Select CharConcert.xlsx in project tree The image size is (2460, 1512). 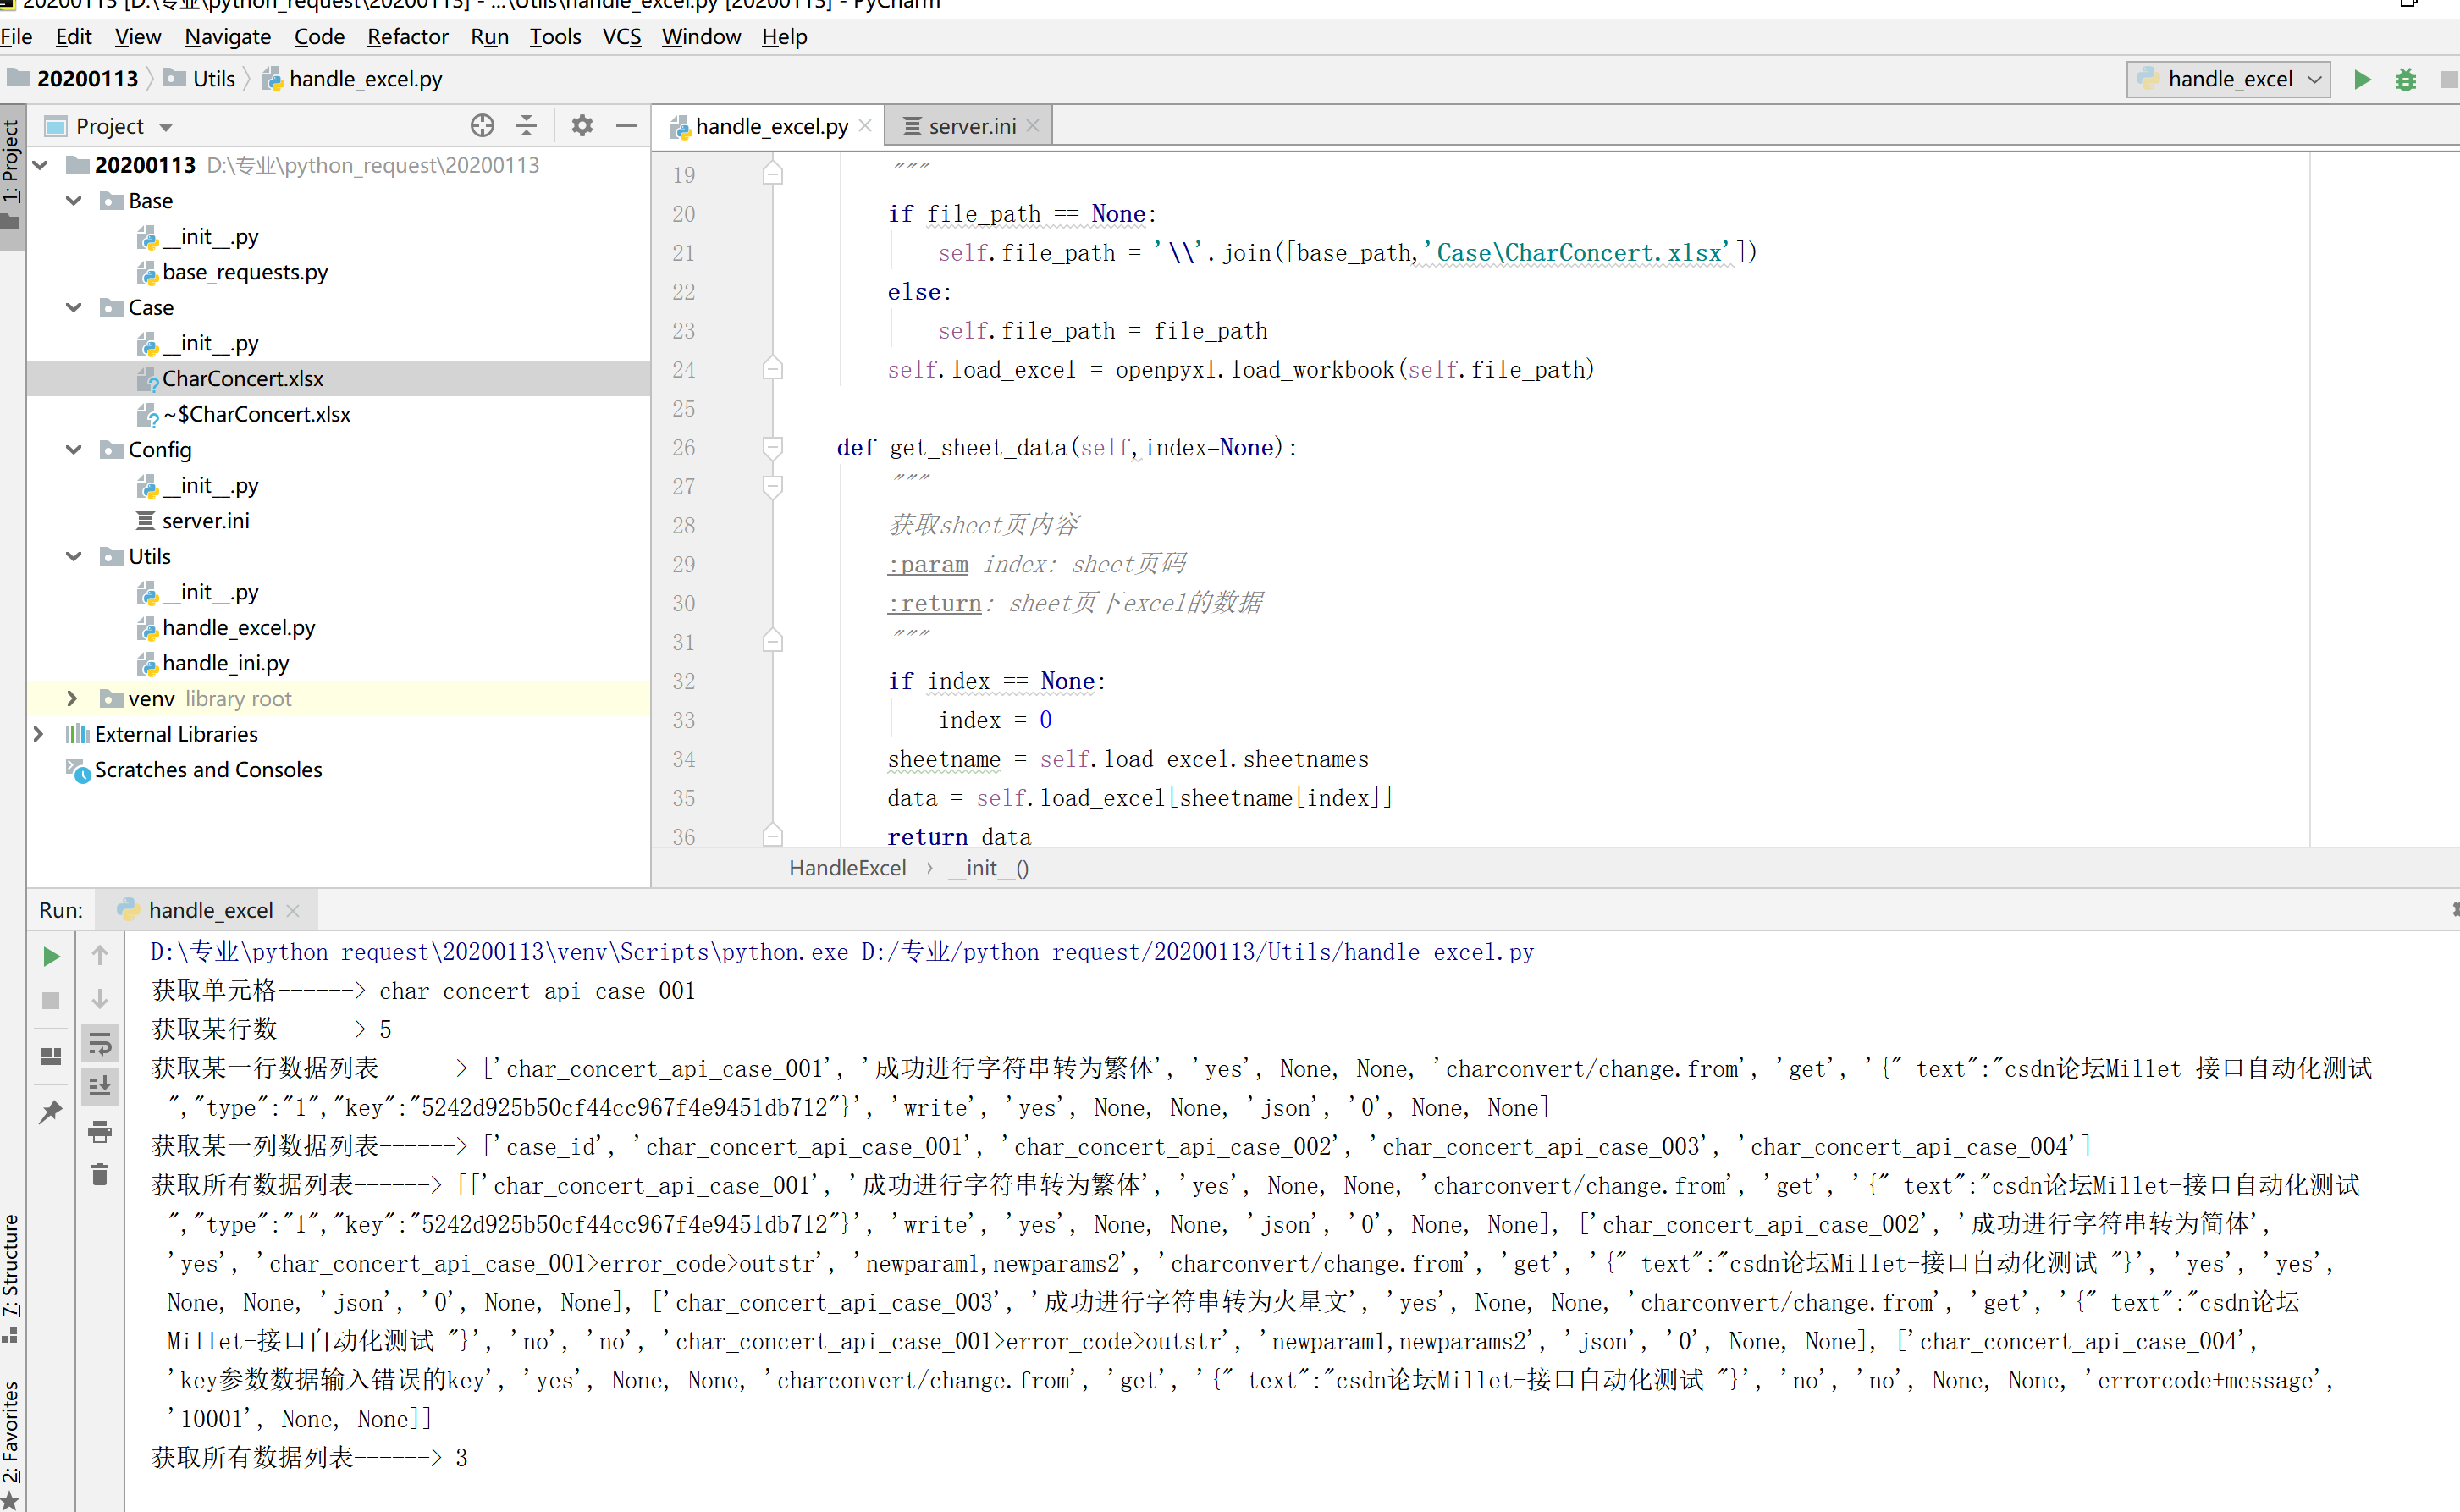243,379
